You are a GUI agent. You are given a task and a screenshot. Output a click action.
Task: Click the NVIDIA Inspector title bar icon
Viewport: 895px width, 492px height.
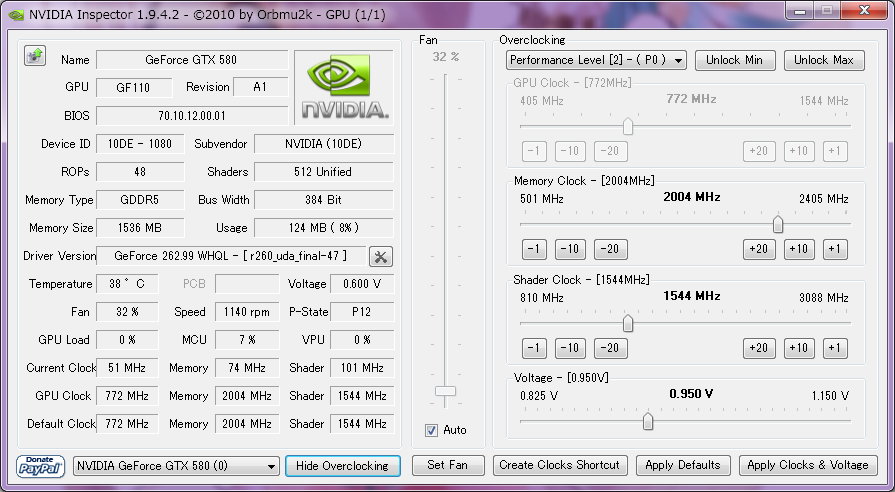(17, 15)
